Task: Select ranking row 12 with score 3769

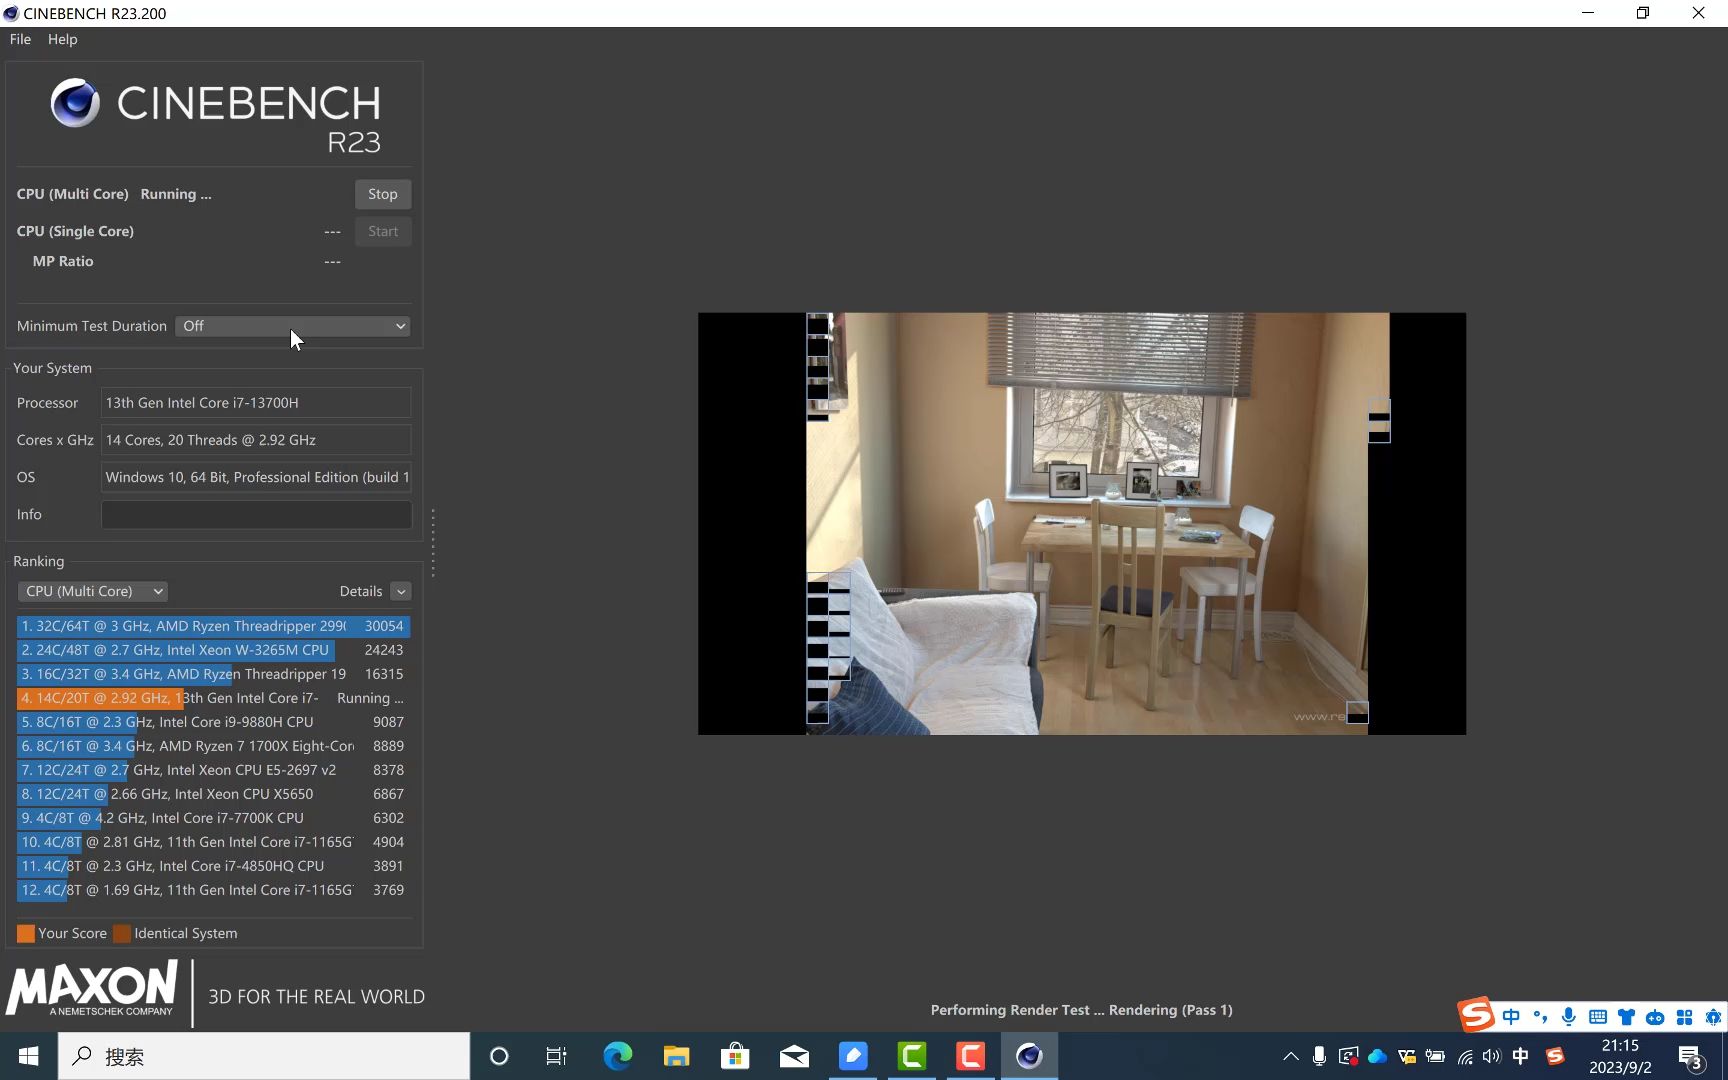Action: pyautogui.click(x=213, y=890)
